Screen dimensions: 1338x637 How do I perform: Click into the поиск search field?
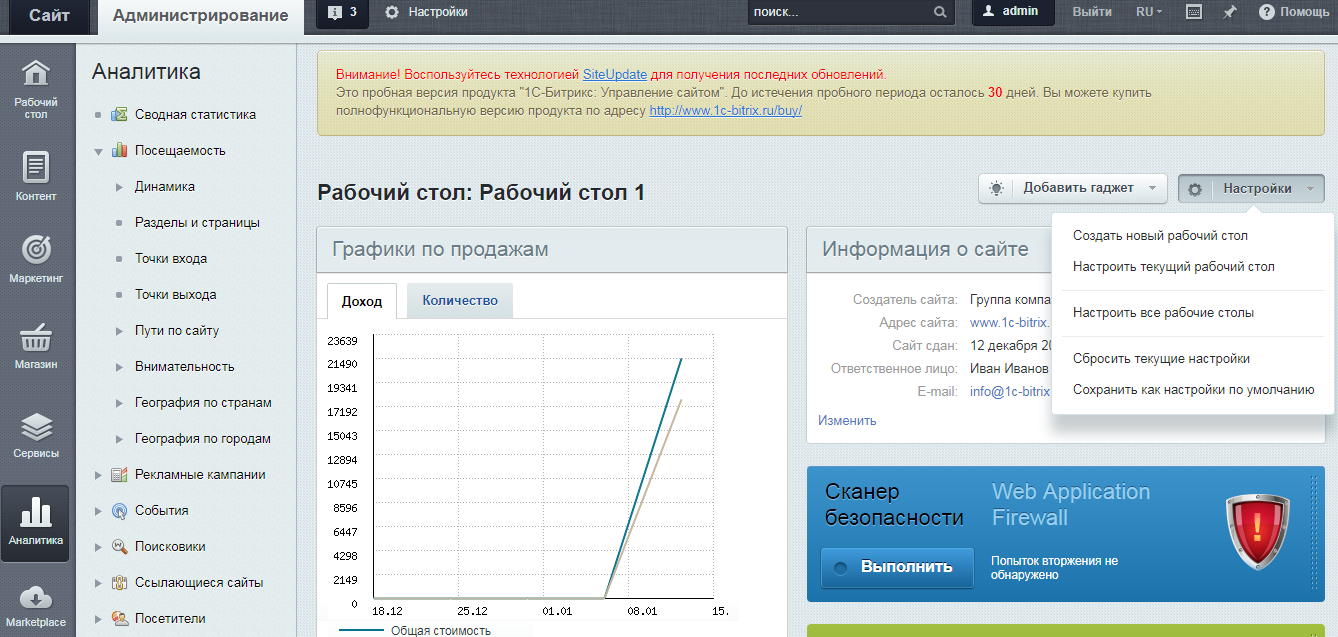tap(838, 12)
